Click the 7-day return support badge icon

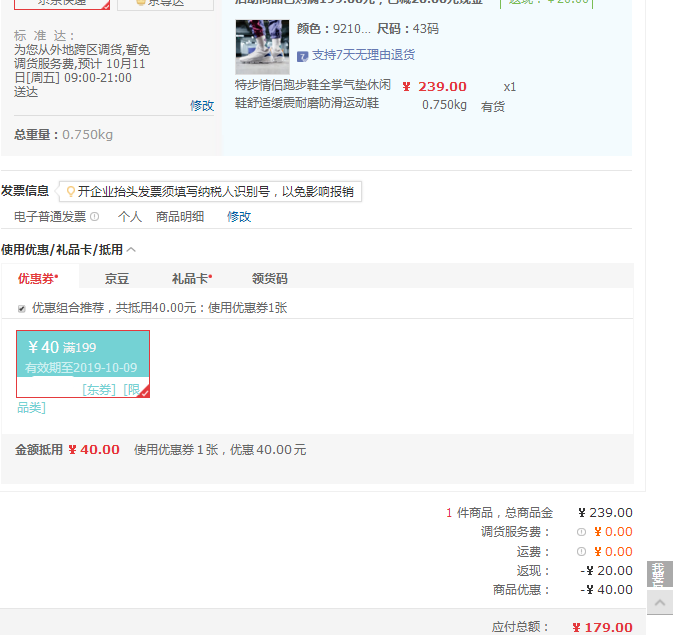[302, 56]
